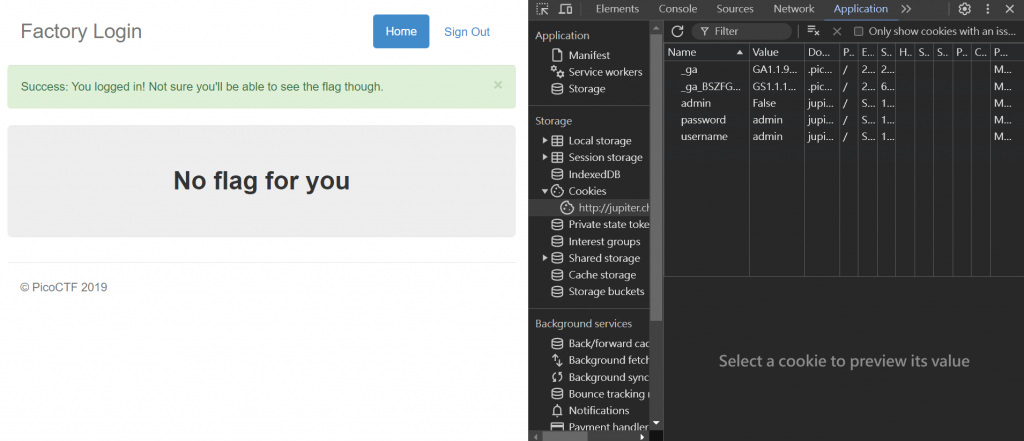Refresh the cookies table
This screenshot has height=441, width=1024.
click(677, 31)
